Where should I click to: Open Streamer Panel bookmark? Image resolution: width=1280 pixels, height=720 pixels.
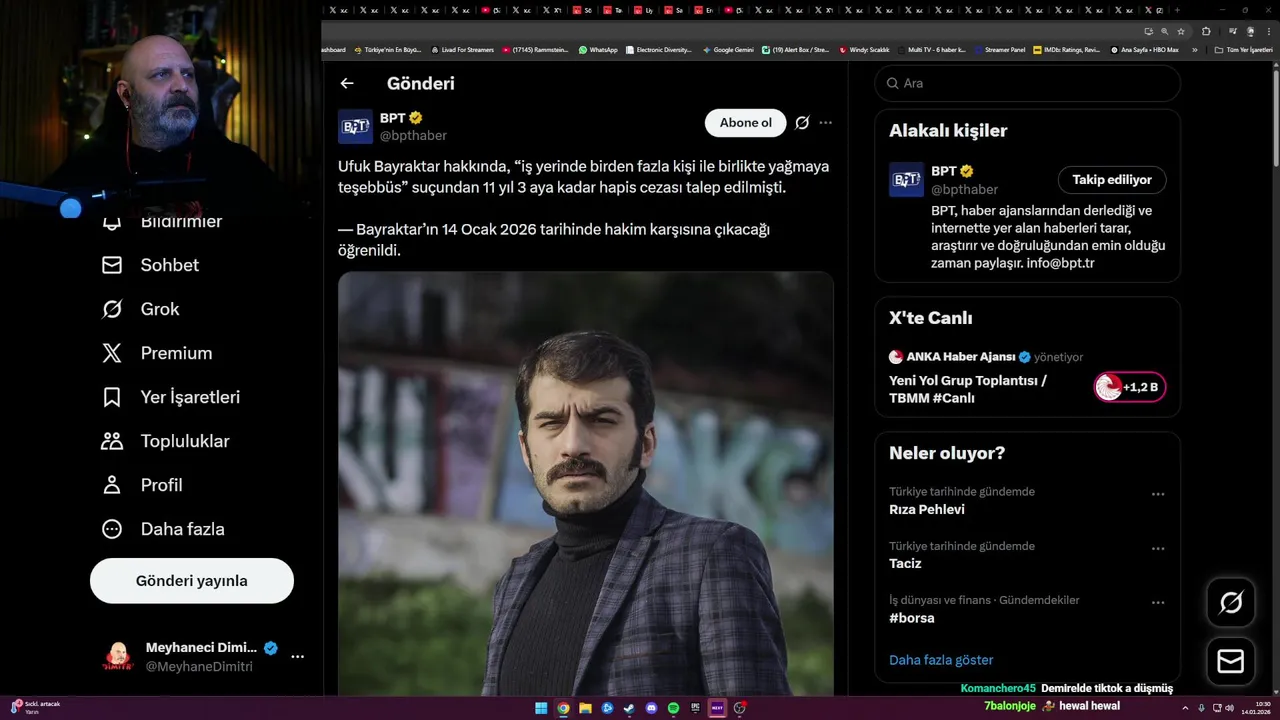click(999, 49)
